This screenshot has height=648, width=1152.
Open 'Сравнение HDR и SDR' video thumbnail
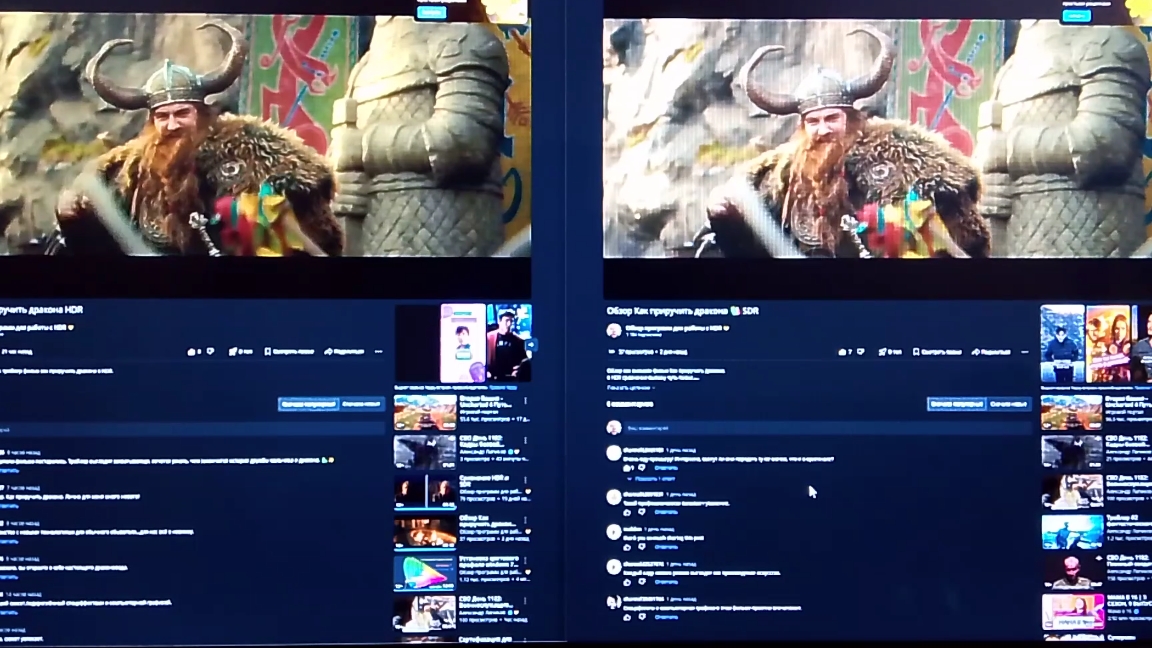click(x=425, y=492)
